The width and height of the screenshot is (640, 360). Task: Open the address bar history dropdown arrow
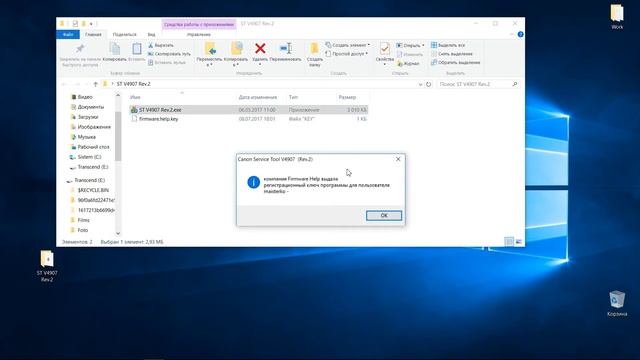click(420, 84)
